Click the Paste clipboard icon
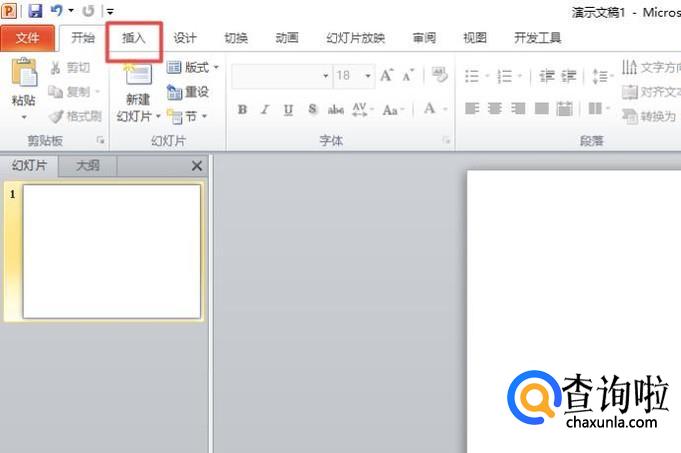Screen dimensions: 681x453 tap(23, 75)
